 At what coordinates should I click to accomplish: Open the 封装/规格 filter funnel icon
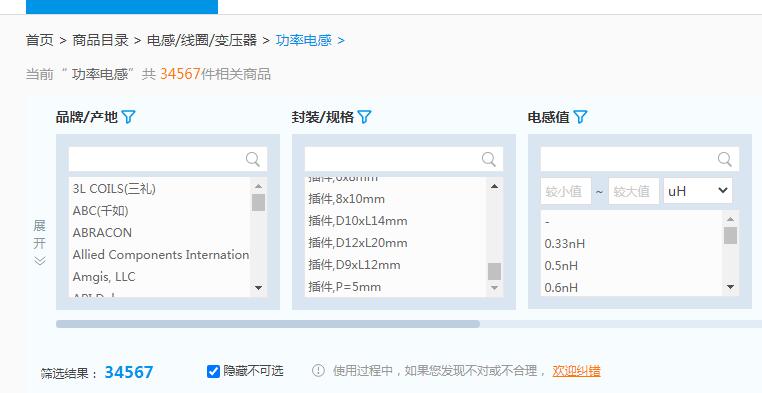pyautogui.click(x=364, y=117)
